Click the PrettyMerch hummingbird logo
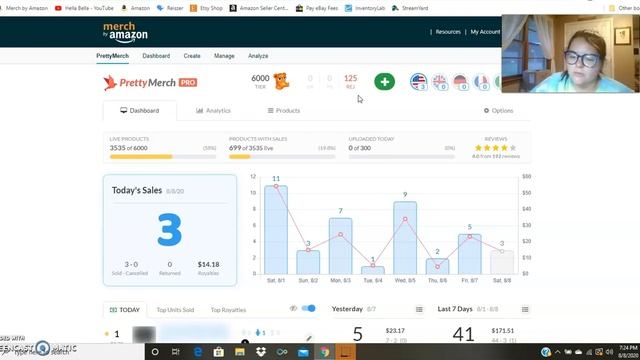 [109, 82]
